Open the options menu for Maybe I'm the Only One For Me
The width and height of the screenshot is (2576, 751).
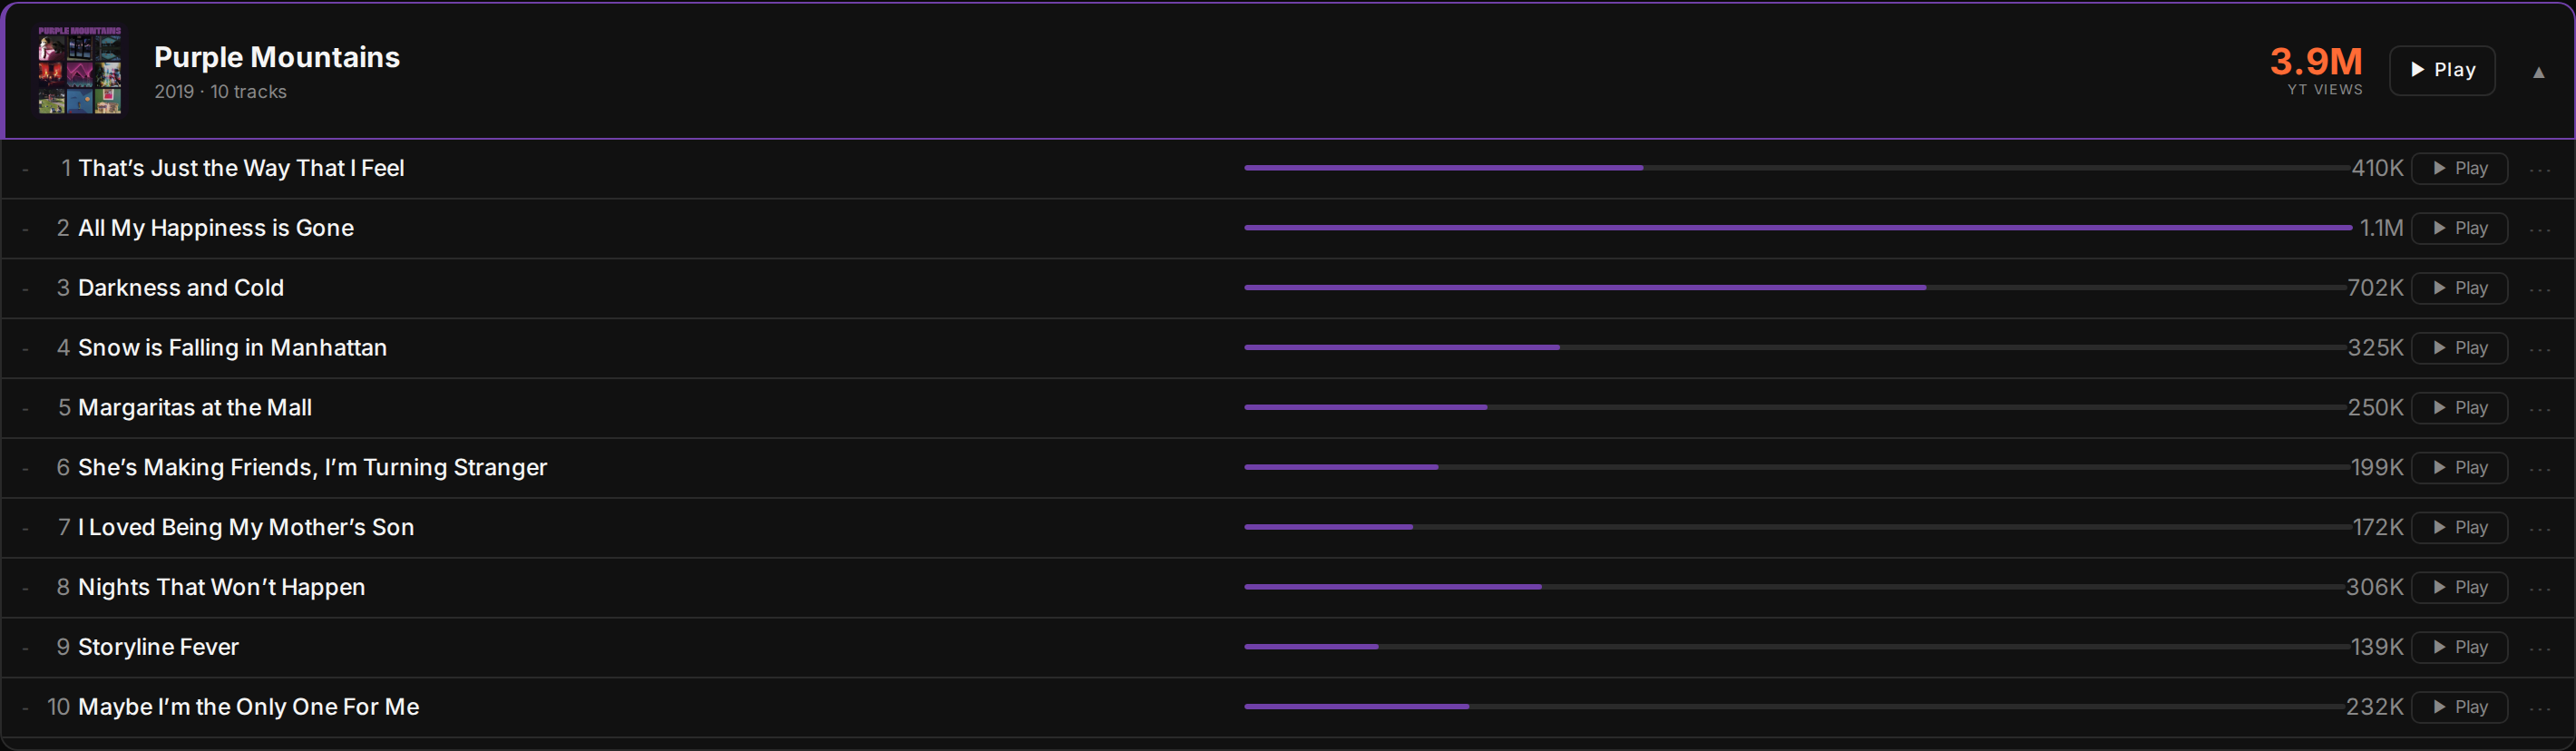[x=2540, y=708]
